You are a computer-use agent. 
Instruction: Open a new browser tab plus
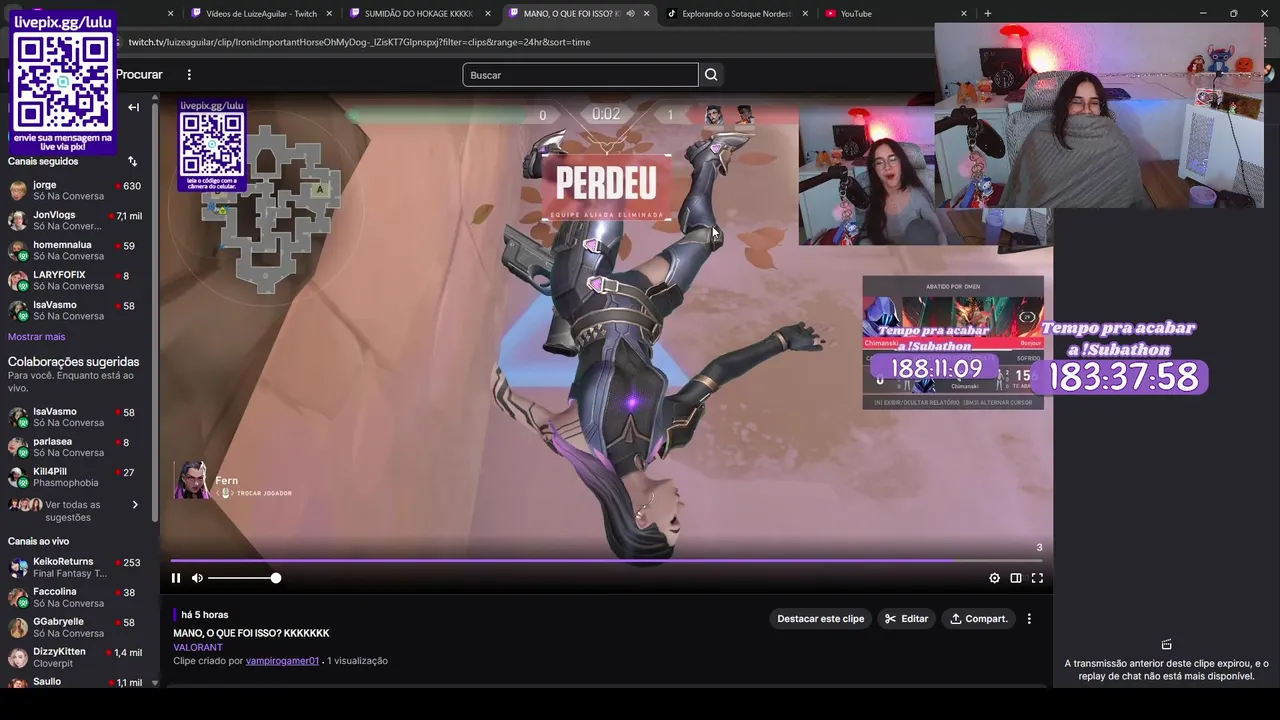point(988,14)
